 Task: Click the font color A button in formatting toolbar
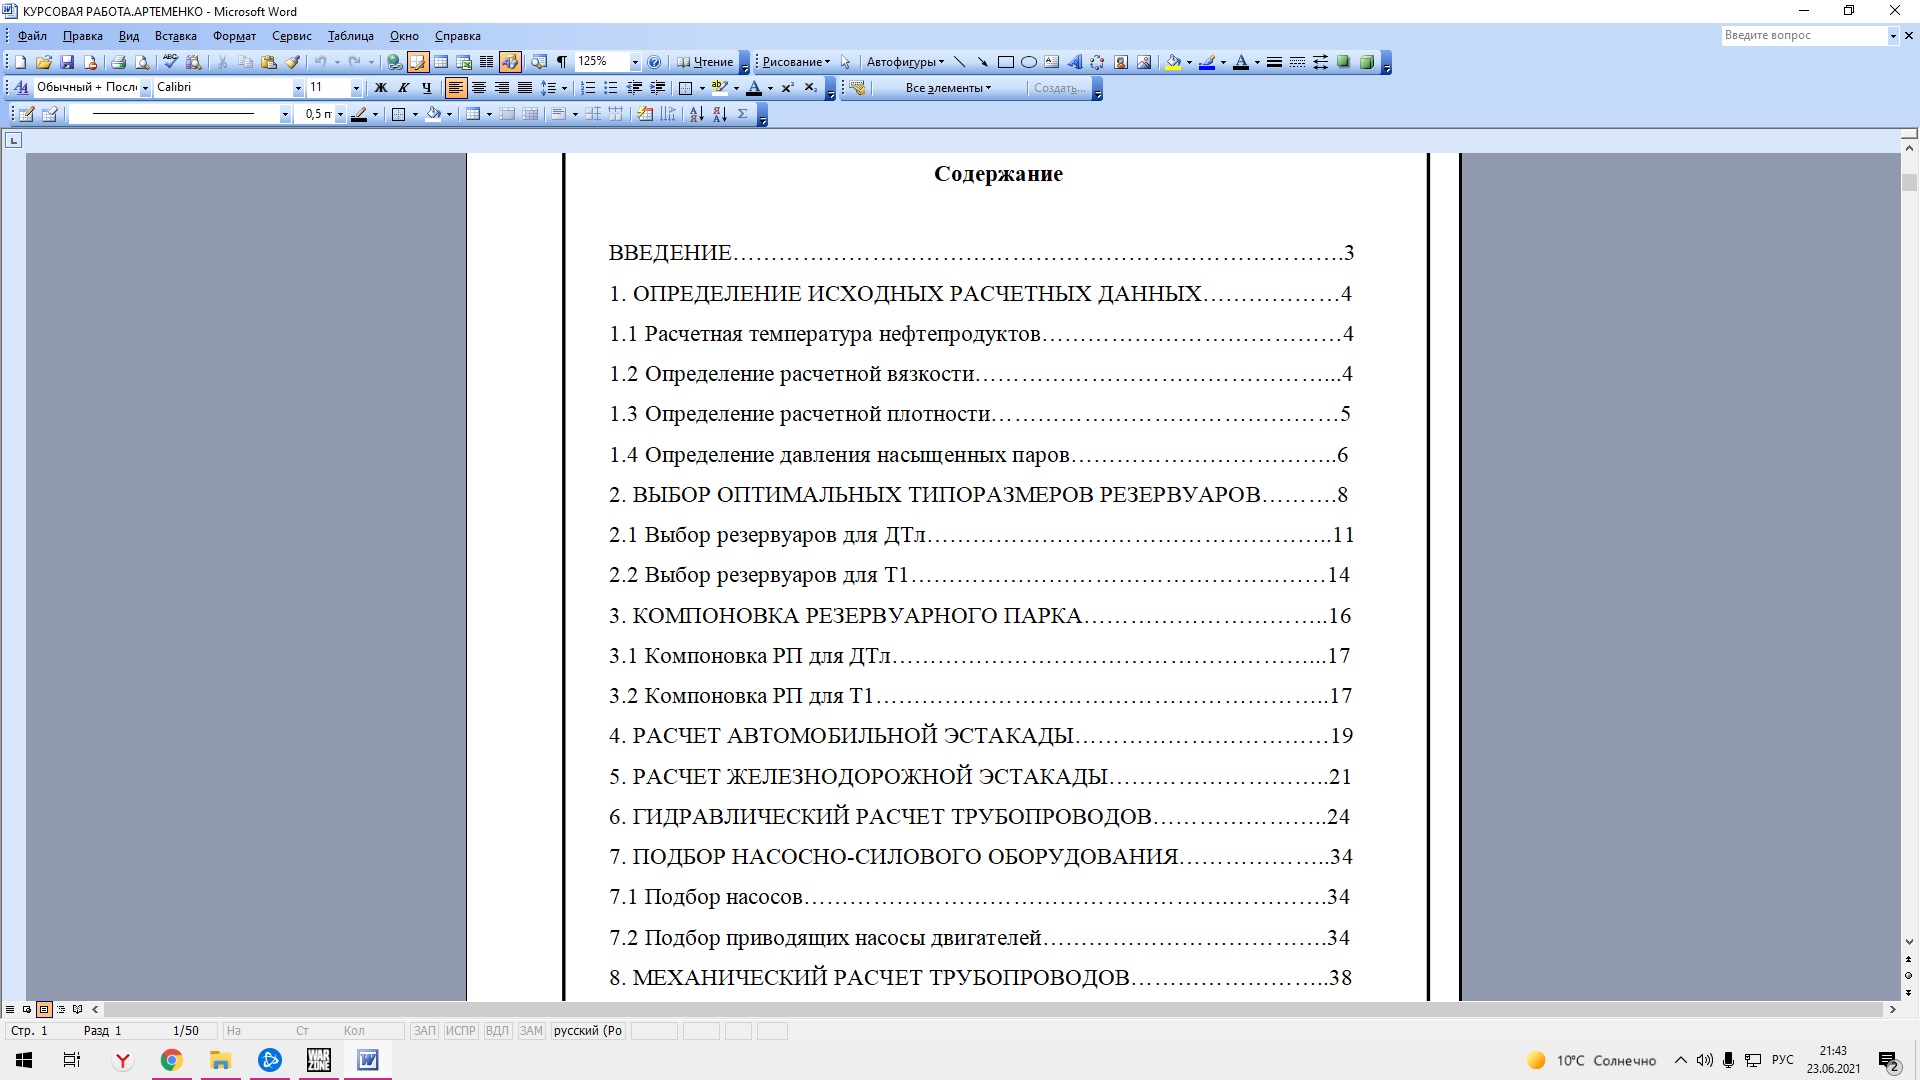pos(754,88)
